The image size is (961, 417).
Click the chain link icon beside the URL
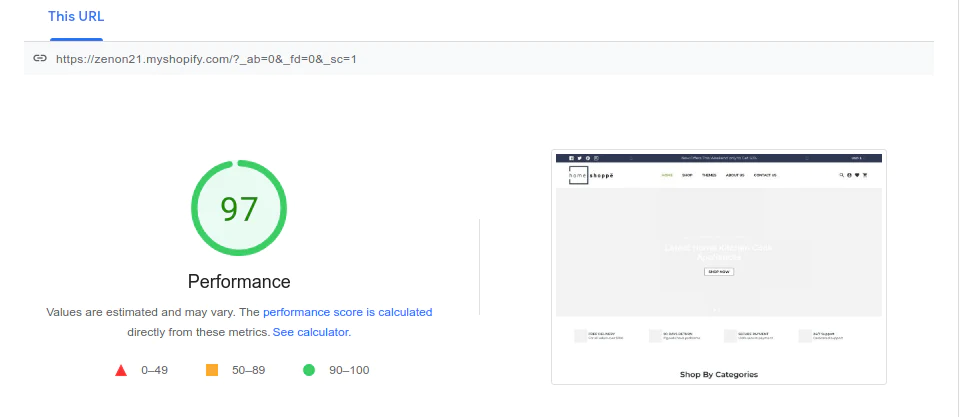[x=40, y=59]
